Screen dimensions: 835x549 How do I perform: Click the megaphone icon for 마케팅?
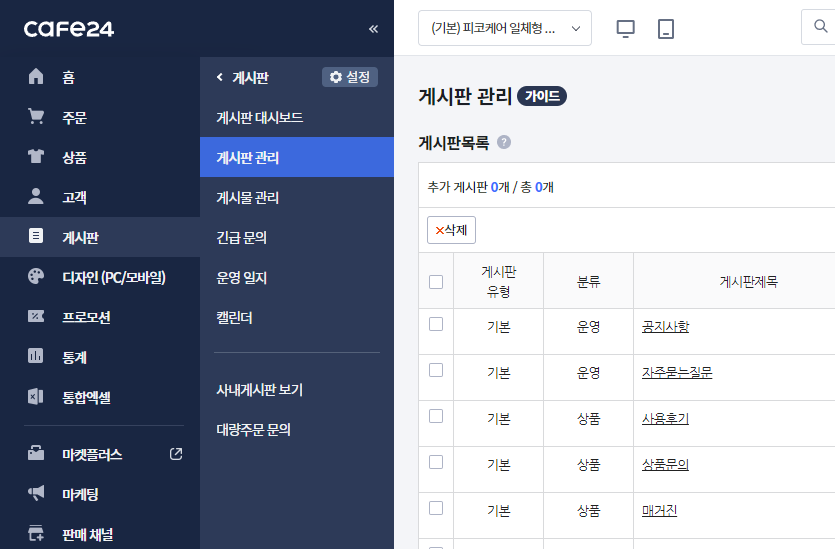[36, 493]
